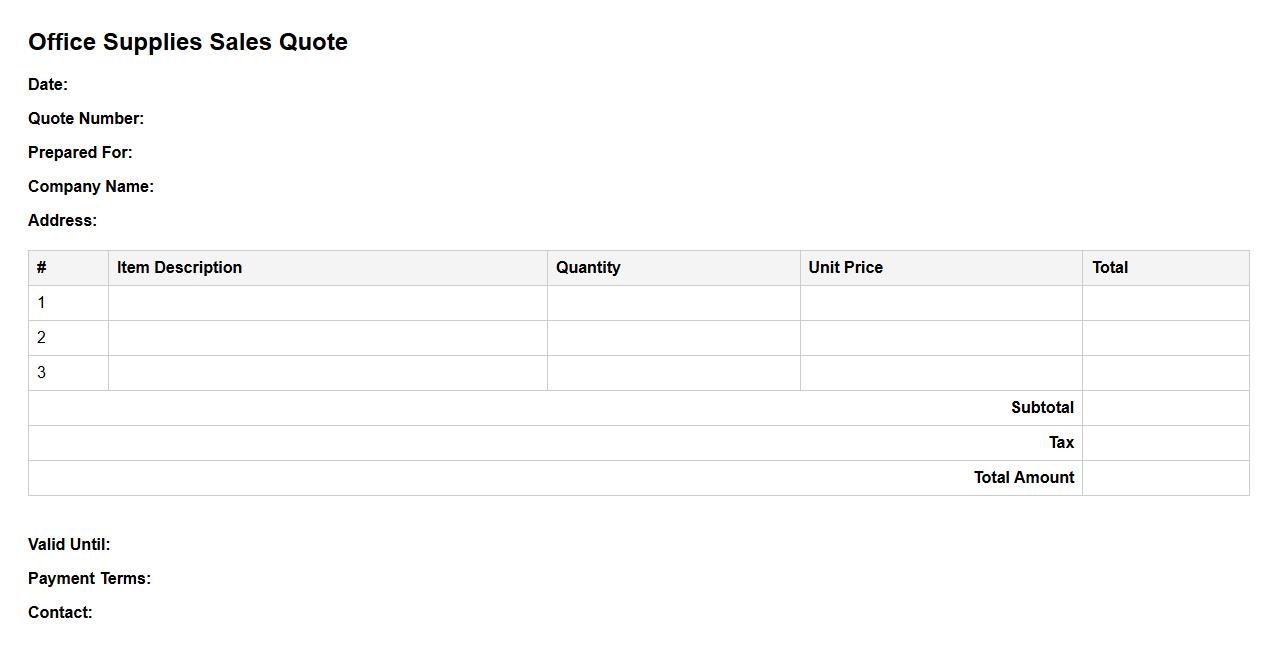Click the Quantity cell in row 2
Image resolution: width=1278 pixels, height=650 pixels.
tap(673, 338)
